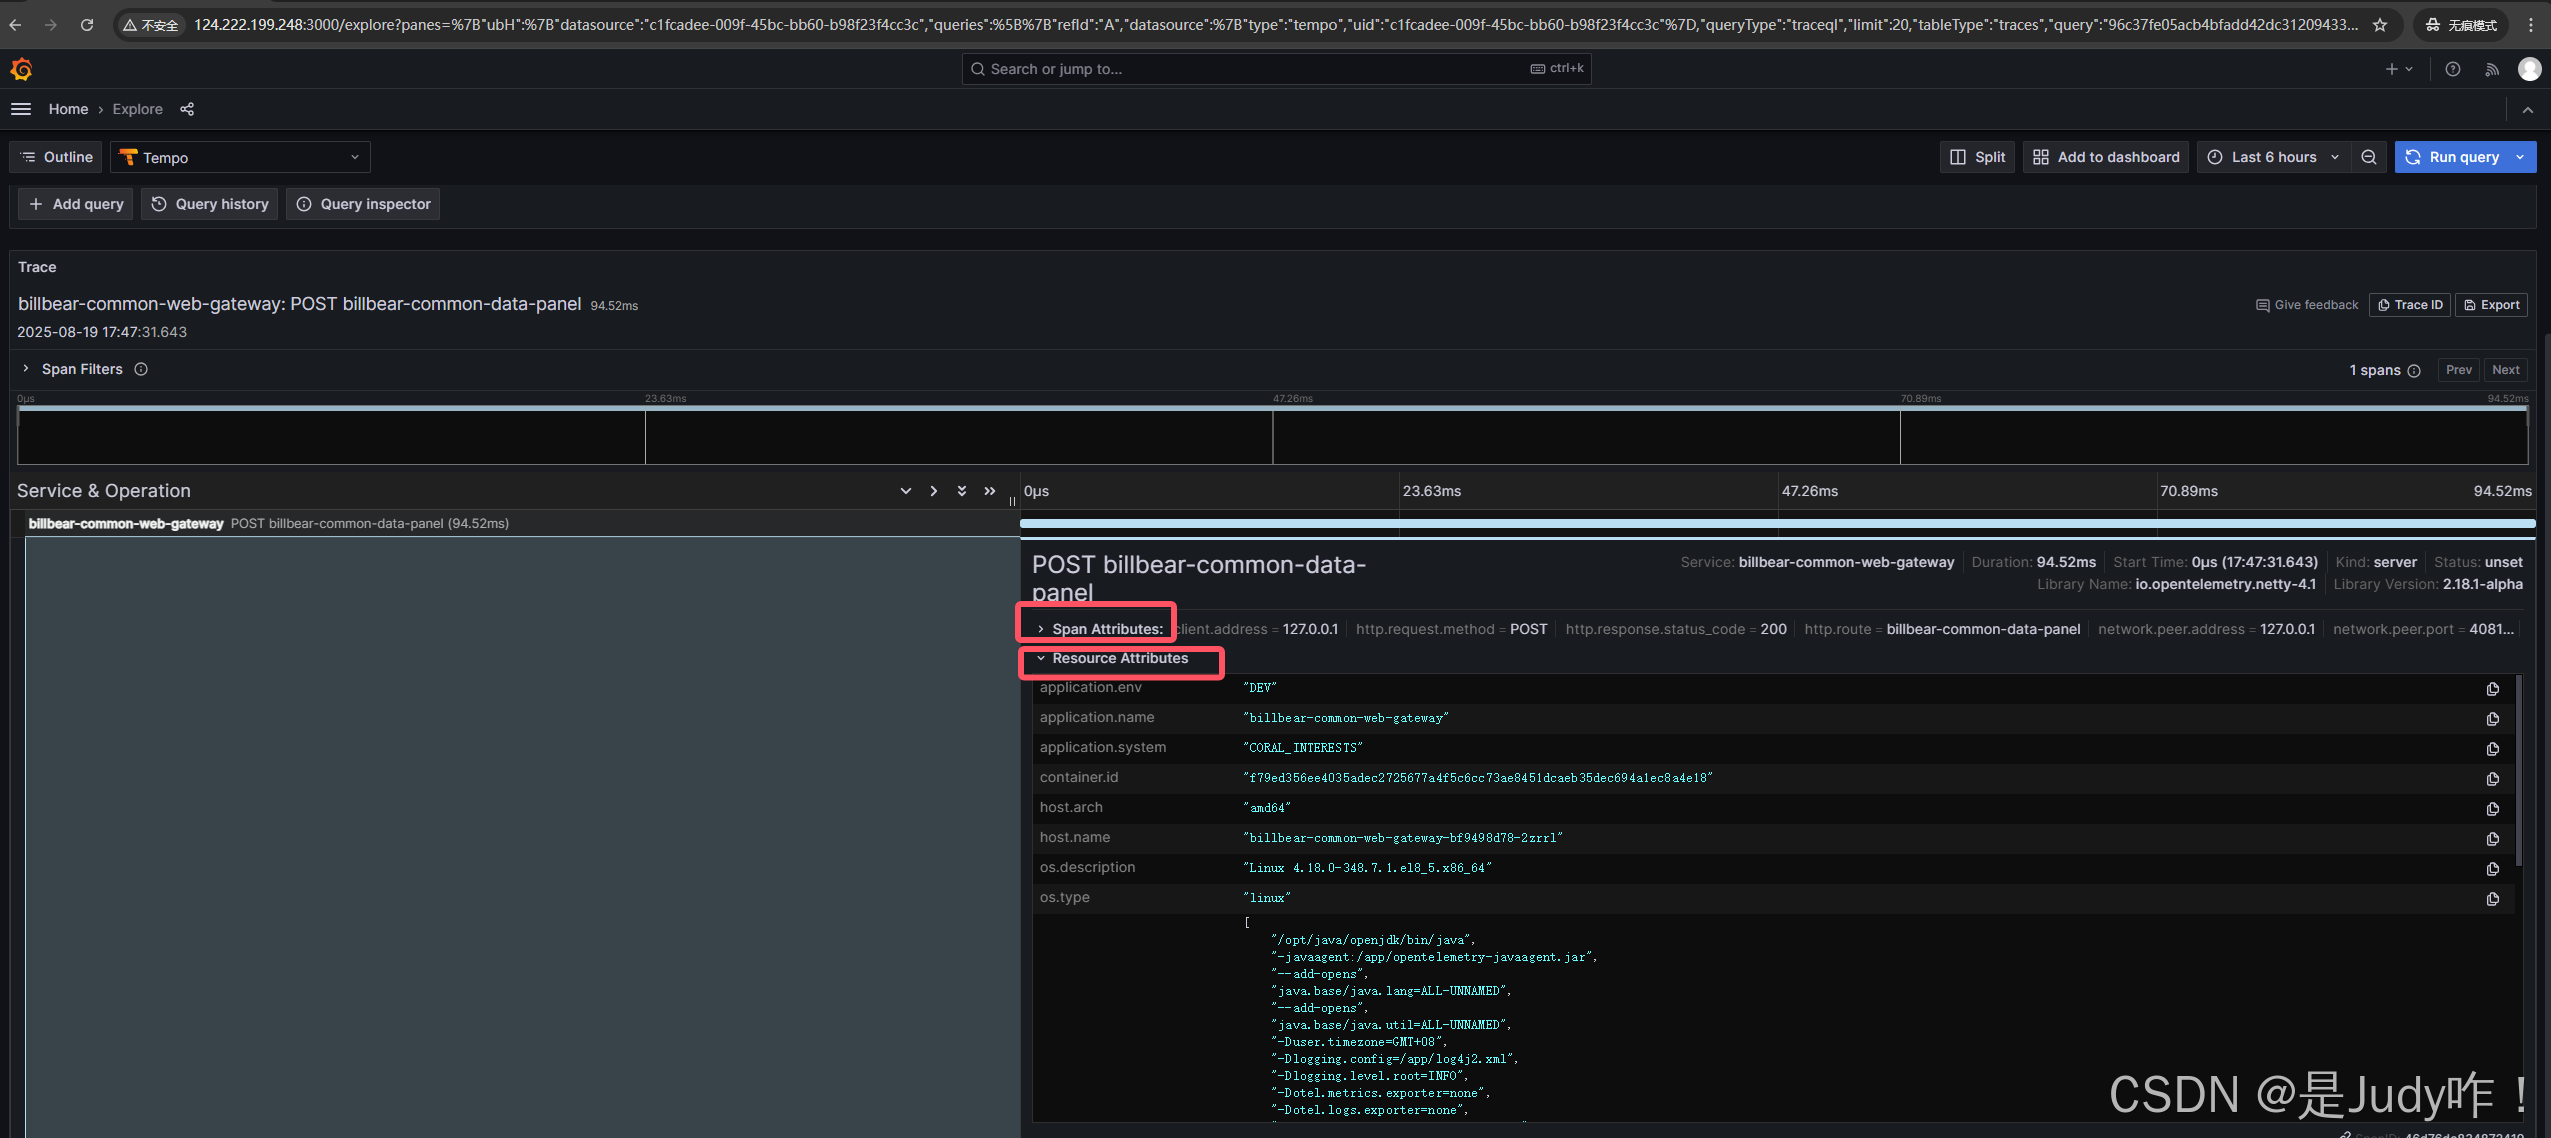Open the help question mark icon
Viewport: 2551px width, 1138px height.
2452,69
